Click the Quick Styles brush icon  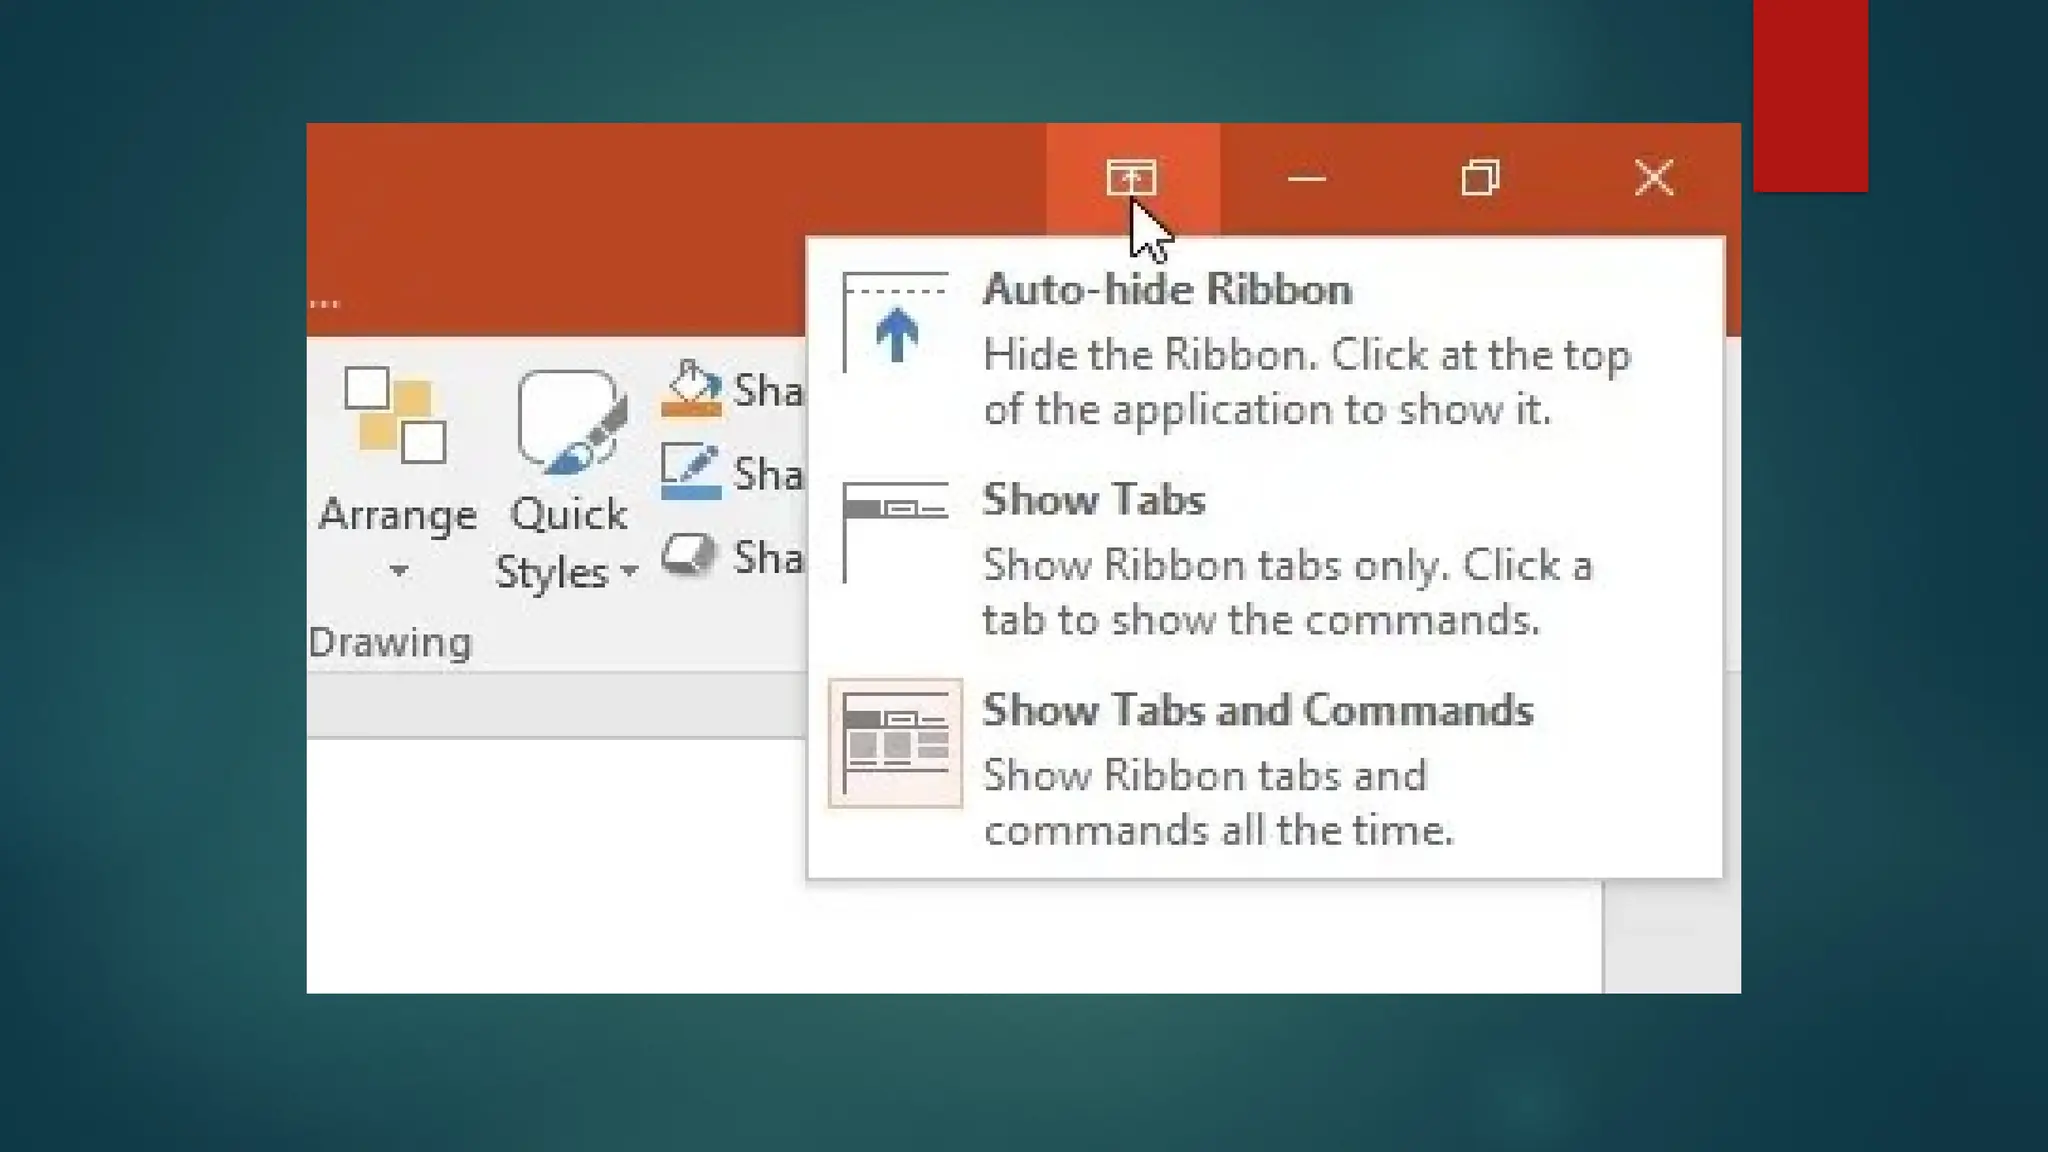tap(570, 422)
